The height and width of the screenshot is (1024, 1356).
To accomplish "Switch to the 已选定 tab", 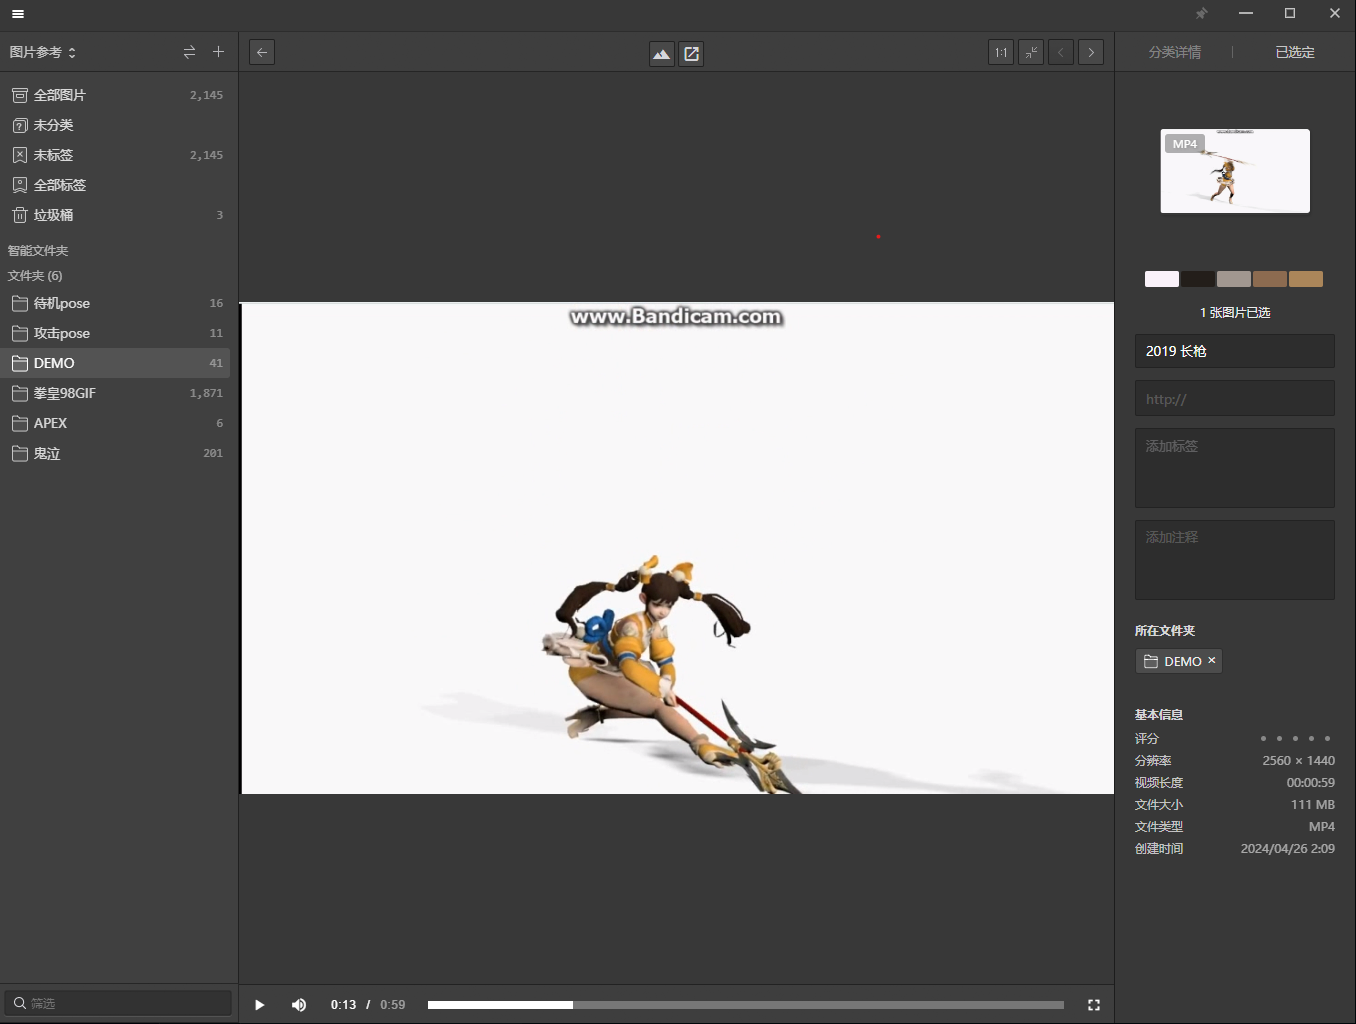I will click(x=1295, y=52).
